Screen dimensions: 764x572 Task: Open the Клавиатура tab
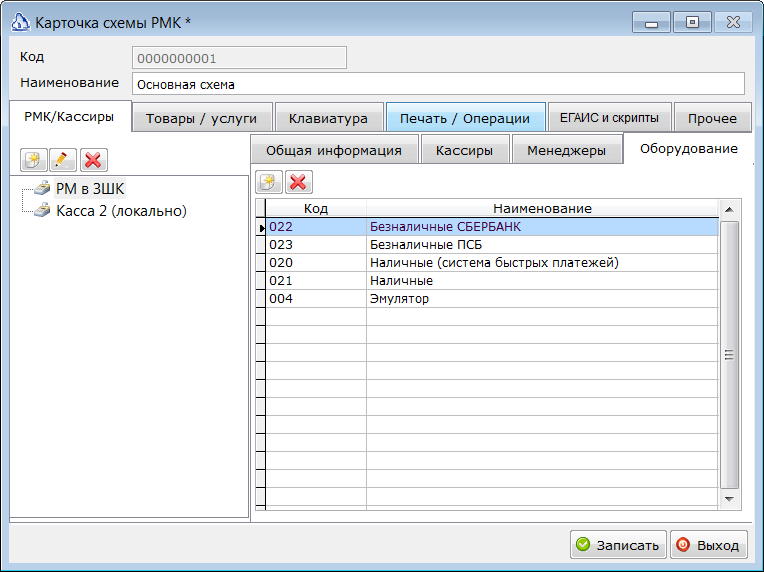(328, 118)
